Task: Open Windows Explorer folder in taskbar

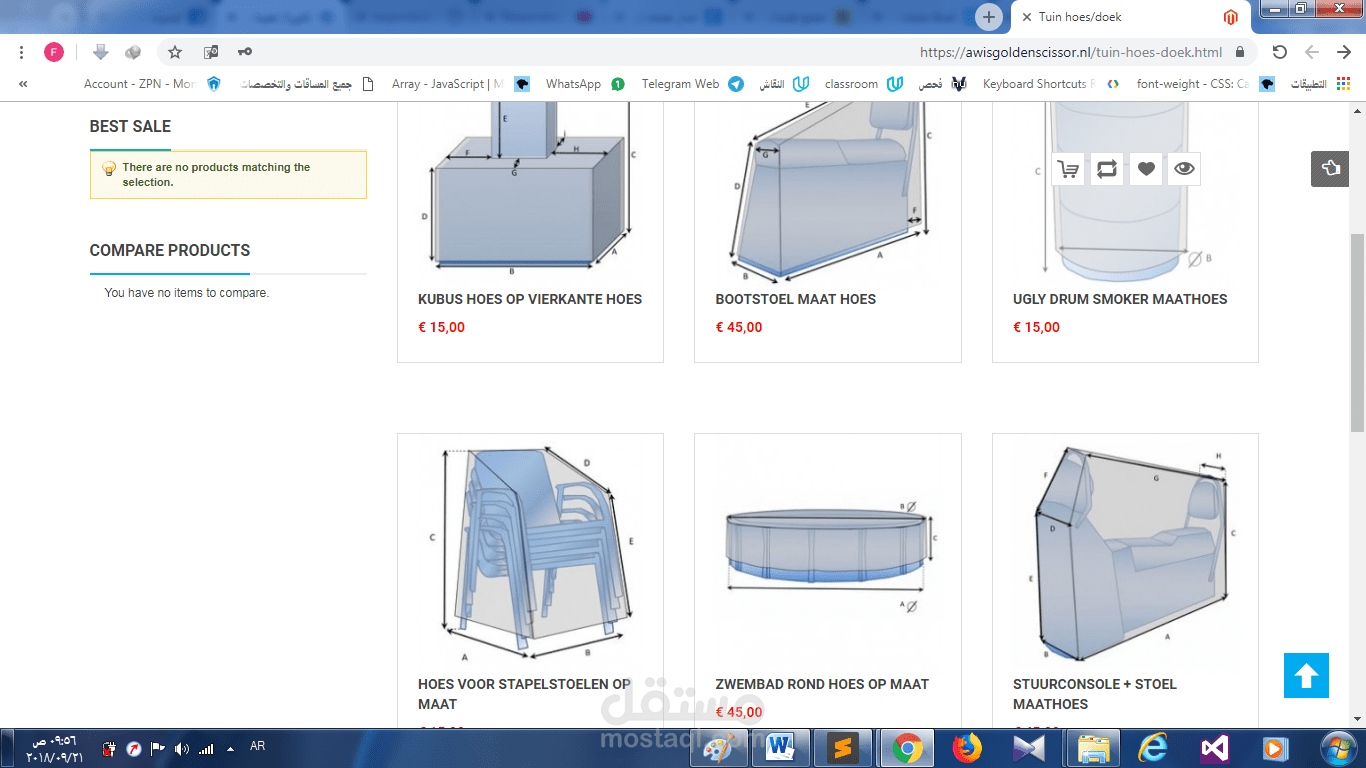Action: click(x=1092, y=747)
